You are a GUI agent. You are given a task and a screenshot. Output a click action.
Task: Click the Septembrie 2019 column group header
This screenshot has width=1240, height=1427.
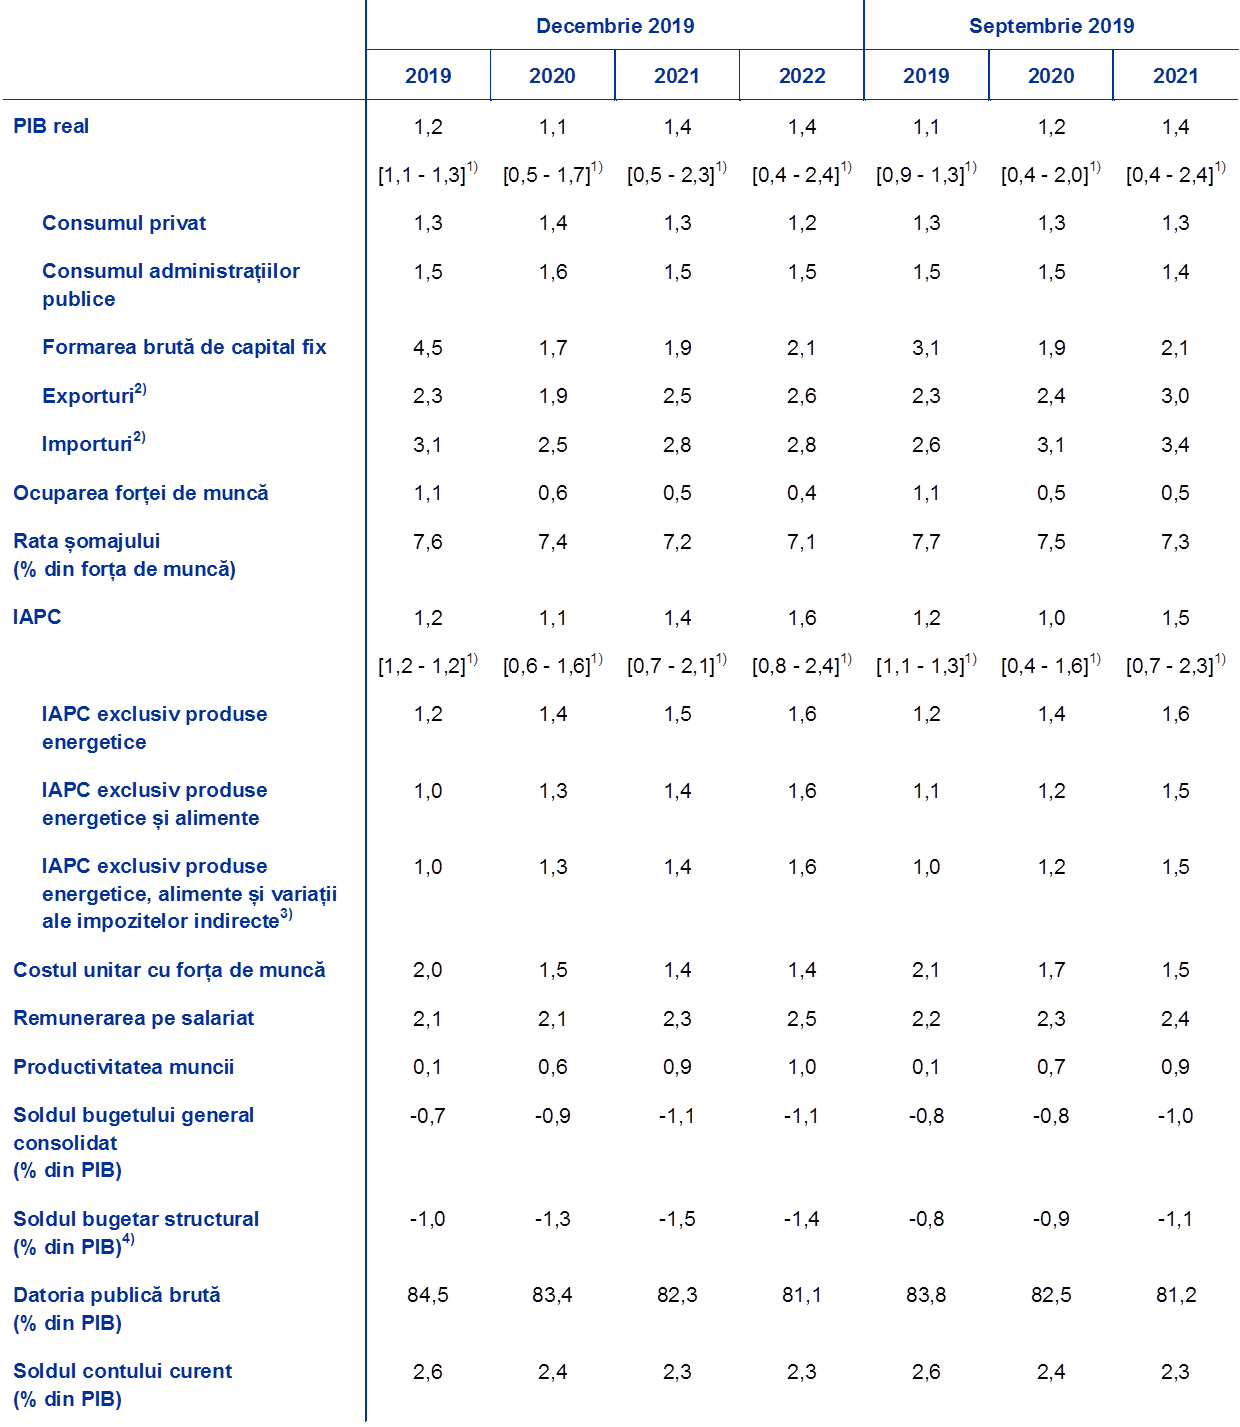1050,26
